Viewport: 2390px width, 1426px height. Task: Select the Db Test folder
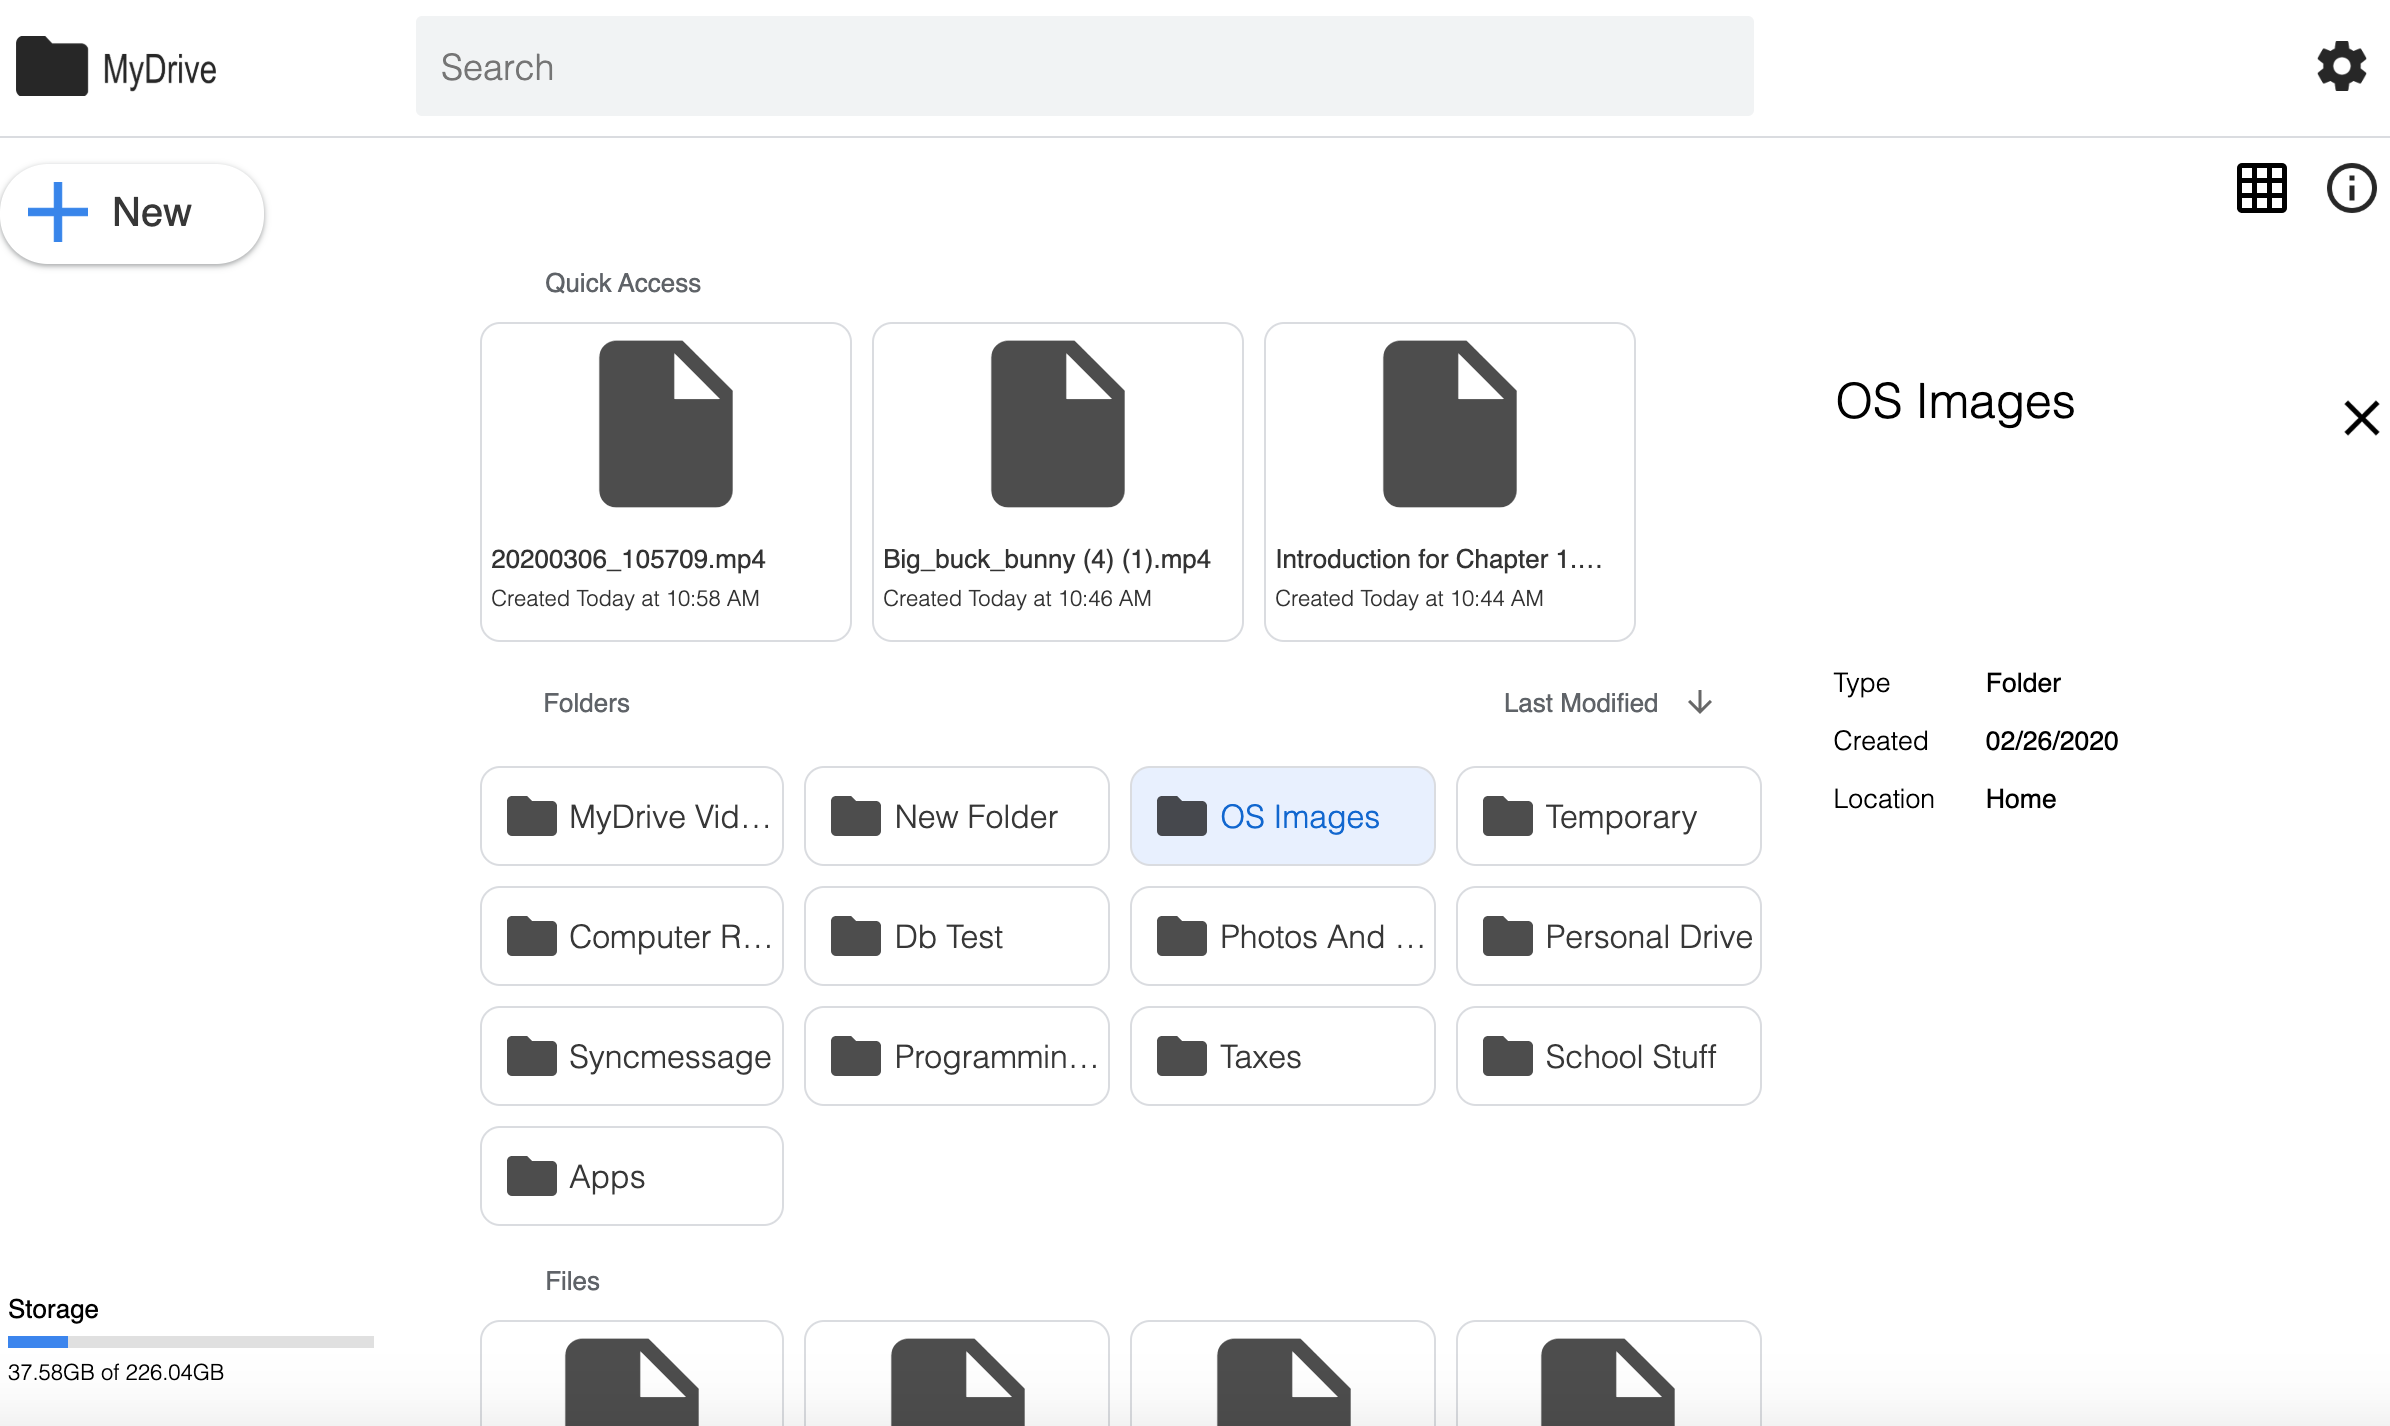(x=956, y=936)
